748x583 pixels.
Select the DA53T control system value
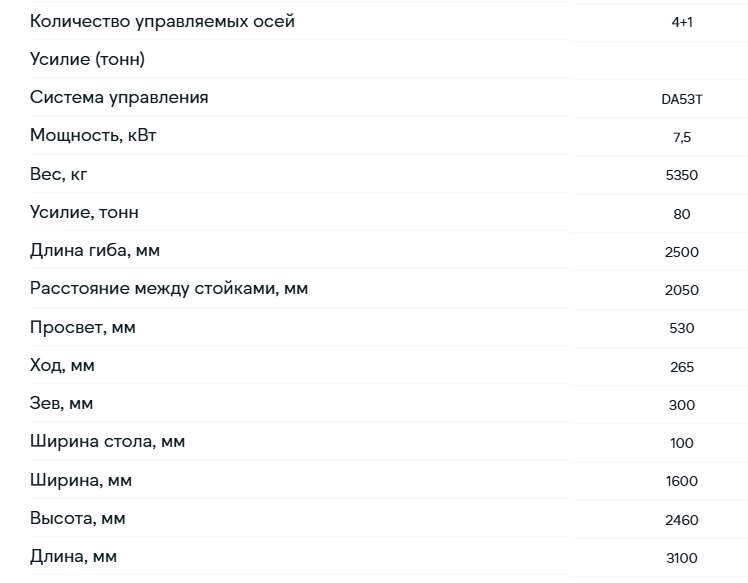(x=682, y=99)
